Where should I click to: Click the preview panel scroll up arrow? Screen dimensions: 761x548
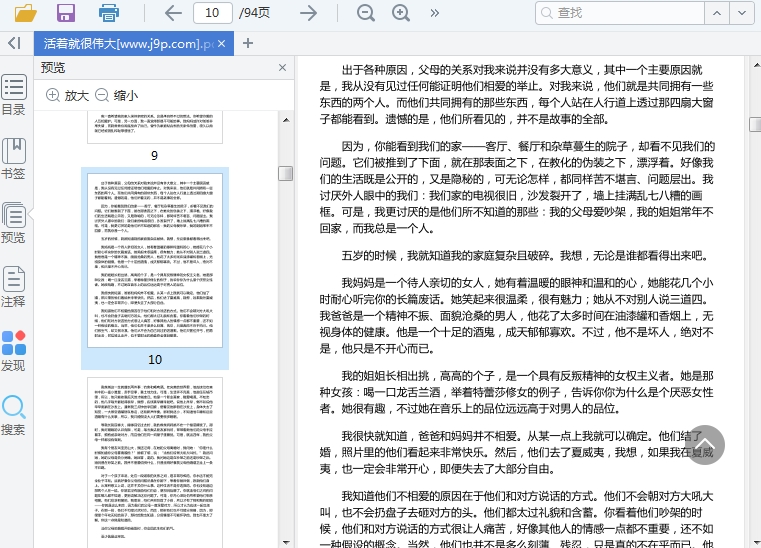tap(286, 119)
